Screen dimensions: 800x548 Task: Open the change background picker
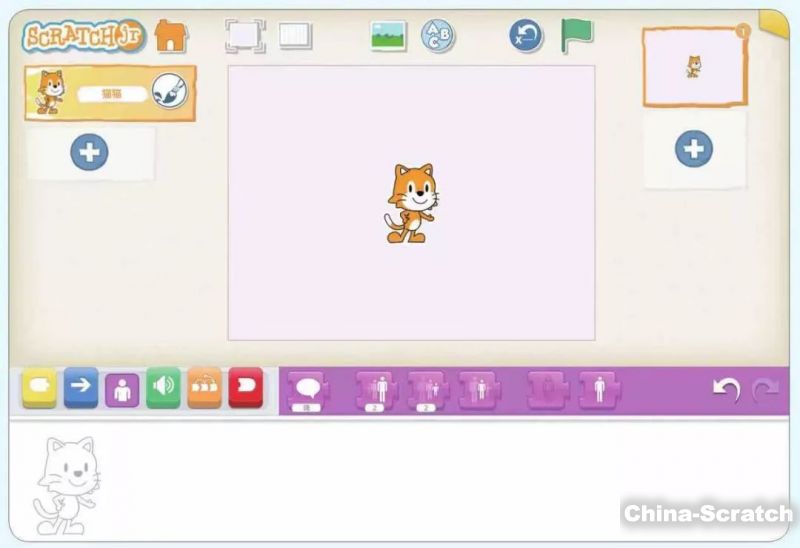388,36
